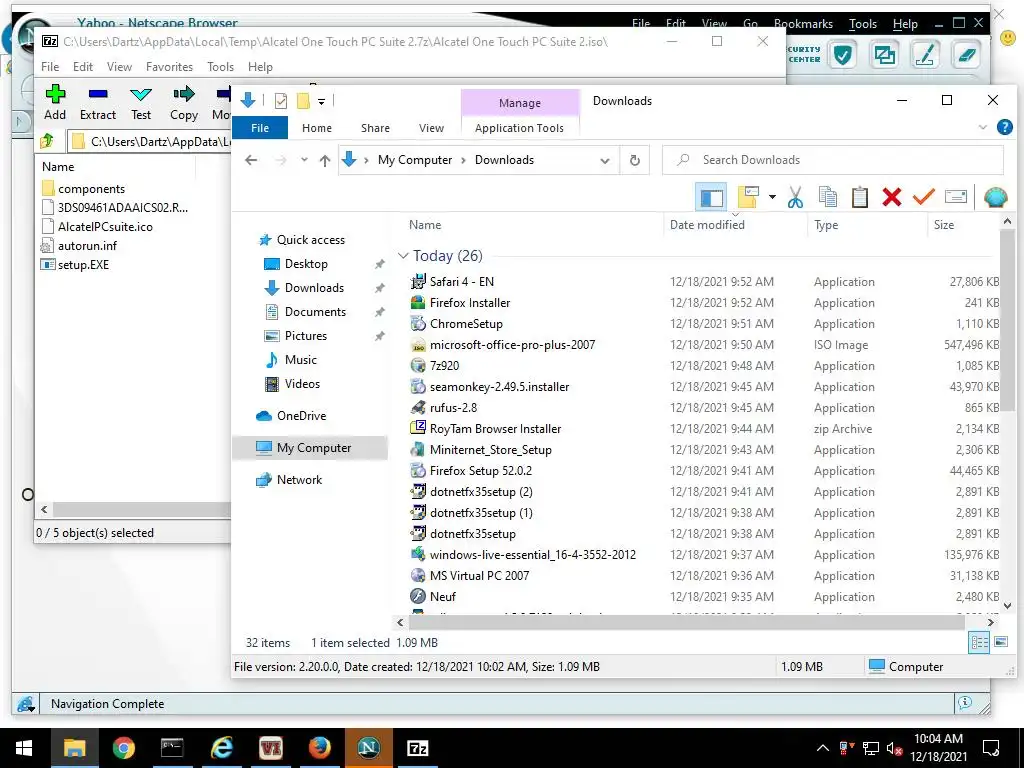The image size is (1024, 768).
Task: Sort by the Size column header
Action: [943, 225]
